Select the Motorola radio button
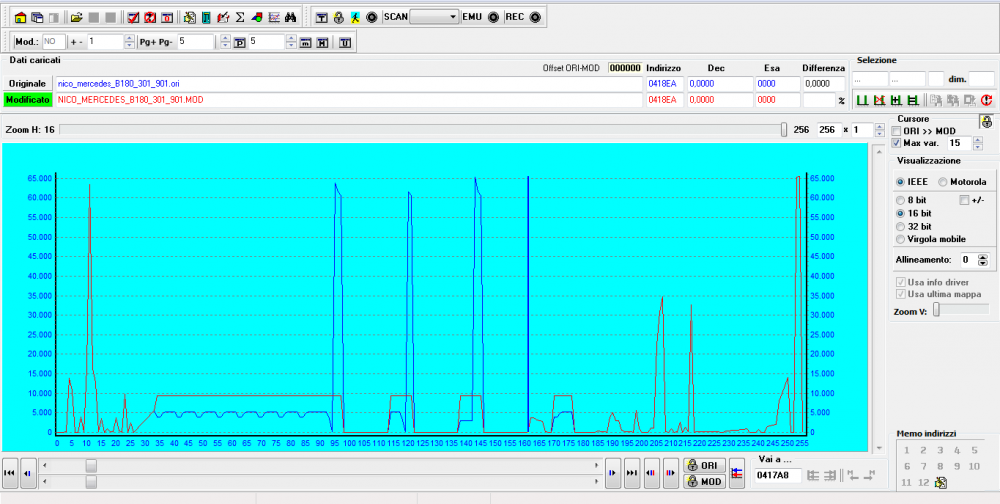 (x=942, y=182)
